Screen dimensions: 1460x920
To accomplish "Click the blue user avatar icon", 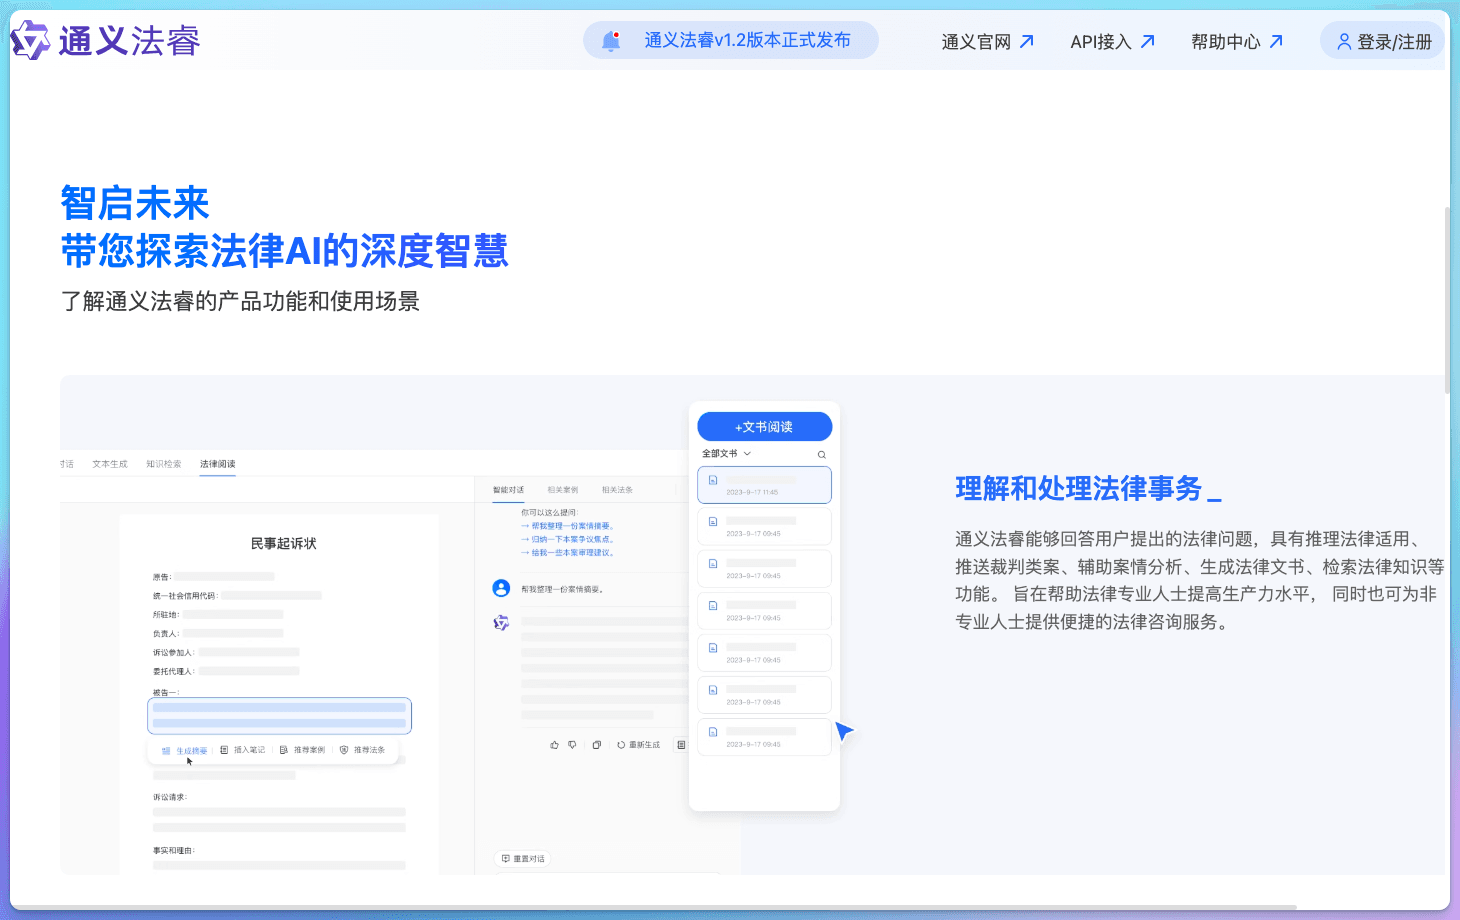I will pos(502,589).
